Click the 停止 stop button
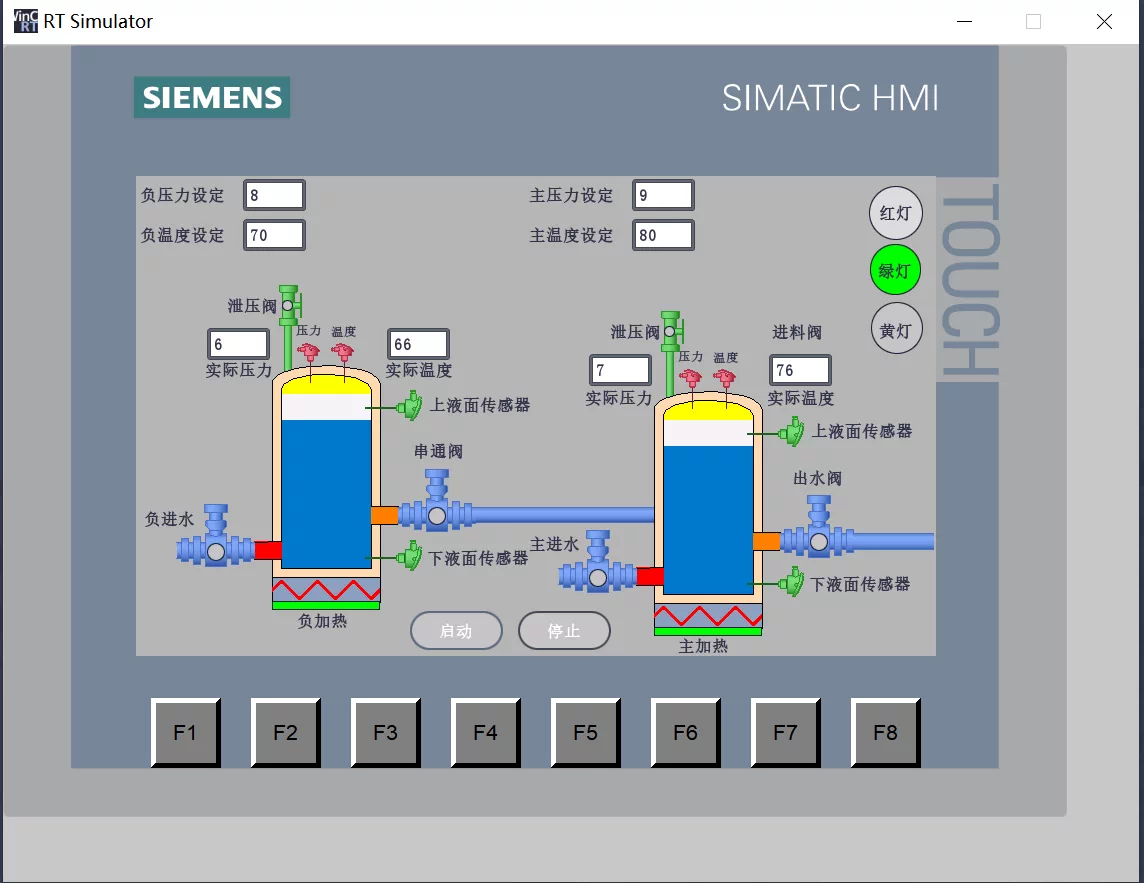This screenshot has height=883, width=1144. tap(564, 631)
